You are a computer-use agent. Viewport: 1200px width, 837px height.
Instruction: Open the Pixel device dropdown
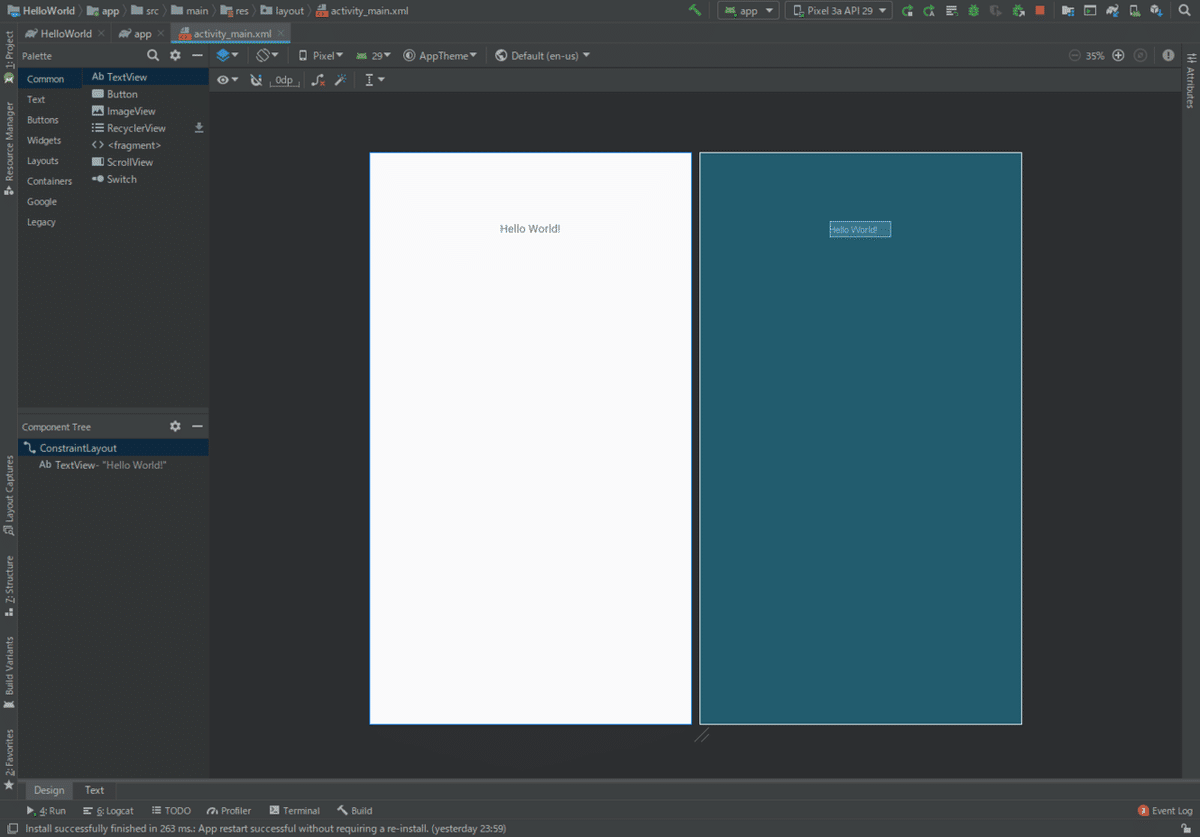coord(320,56)
